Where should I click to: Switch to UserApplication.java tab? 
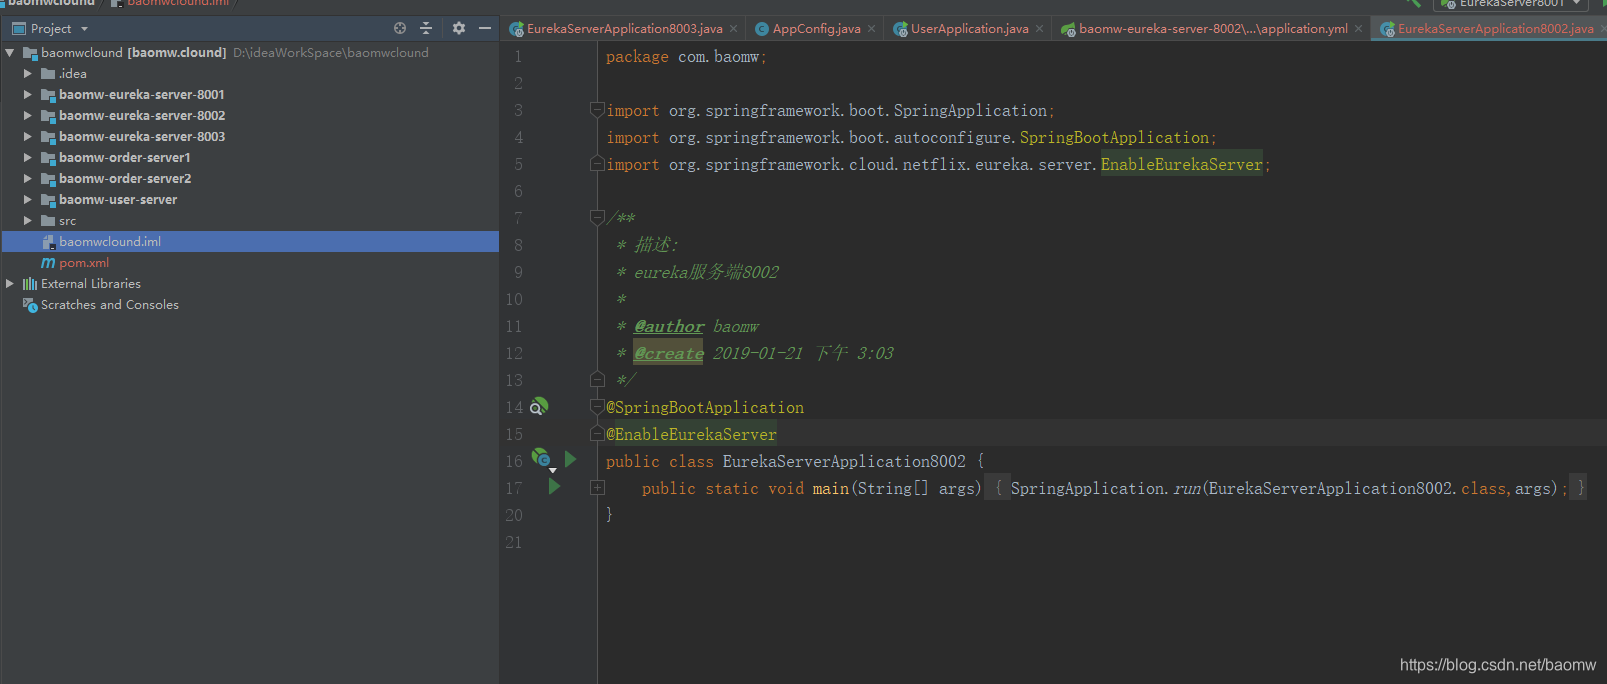coord(969,28)
